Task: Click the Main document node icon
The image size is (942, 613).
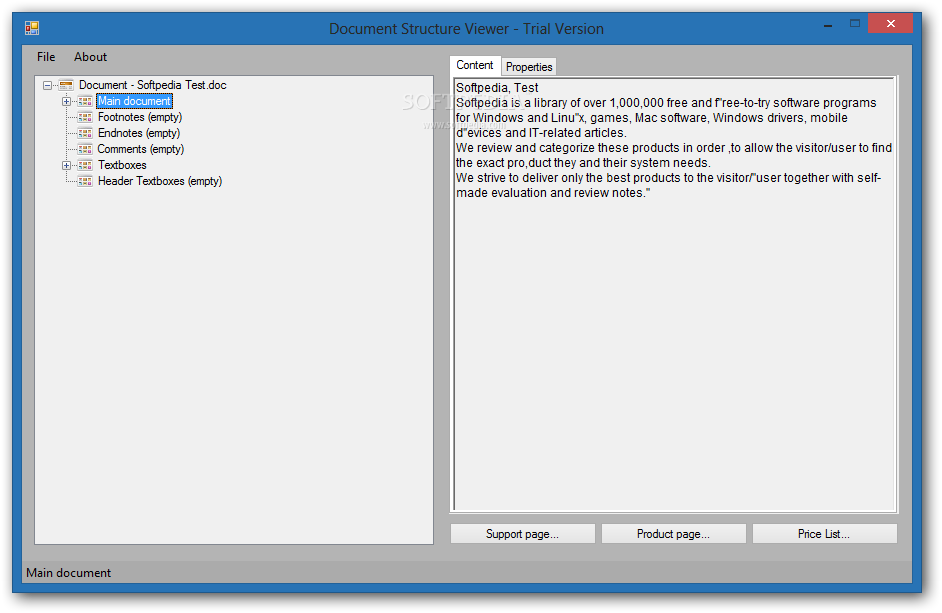Action: 85,102
